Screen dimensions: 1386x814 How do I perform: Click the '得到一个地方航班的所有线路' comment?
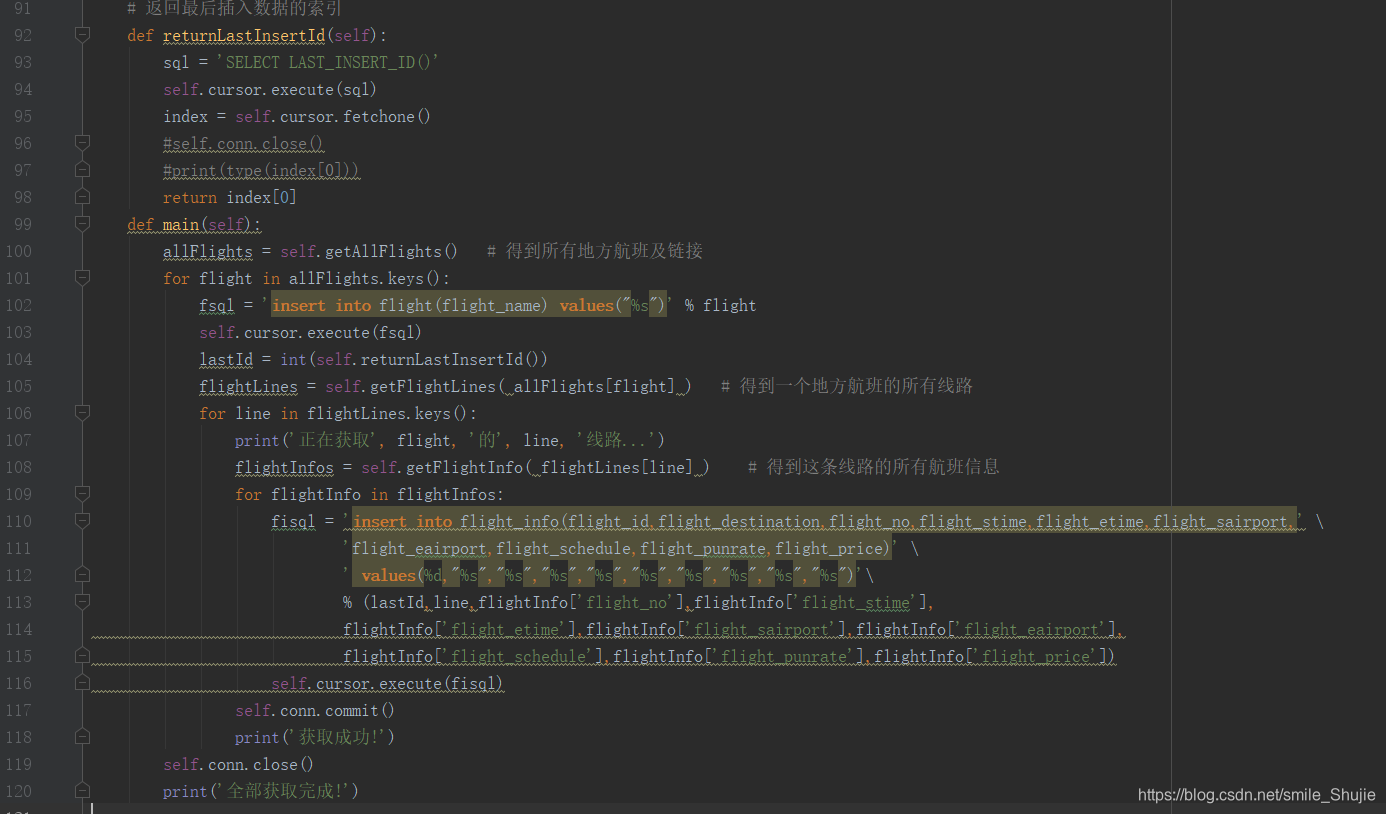click(847, 386)
